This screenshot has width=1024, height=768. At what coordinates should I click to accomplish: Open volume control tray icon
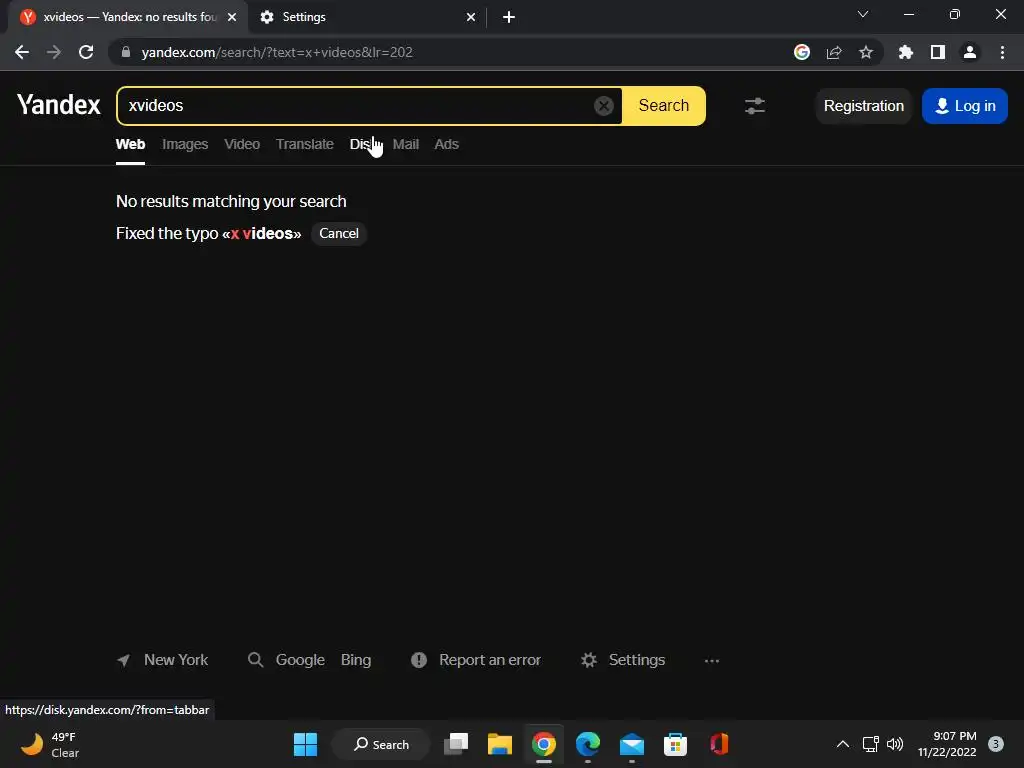(x=895, y=744)
